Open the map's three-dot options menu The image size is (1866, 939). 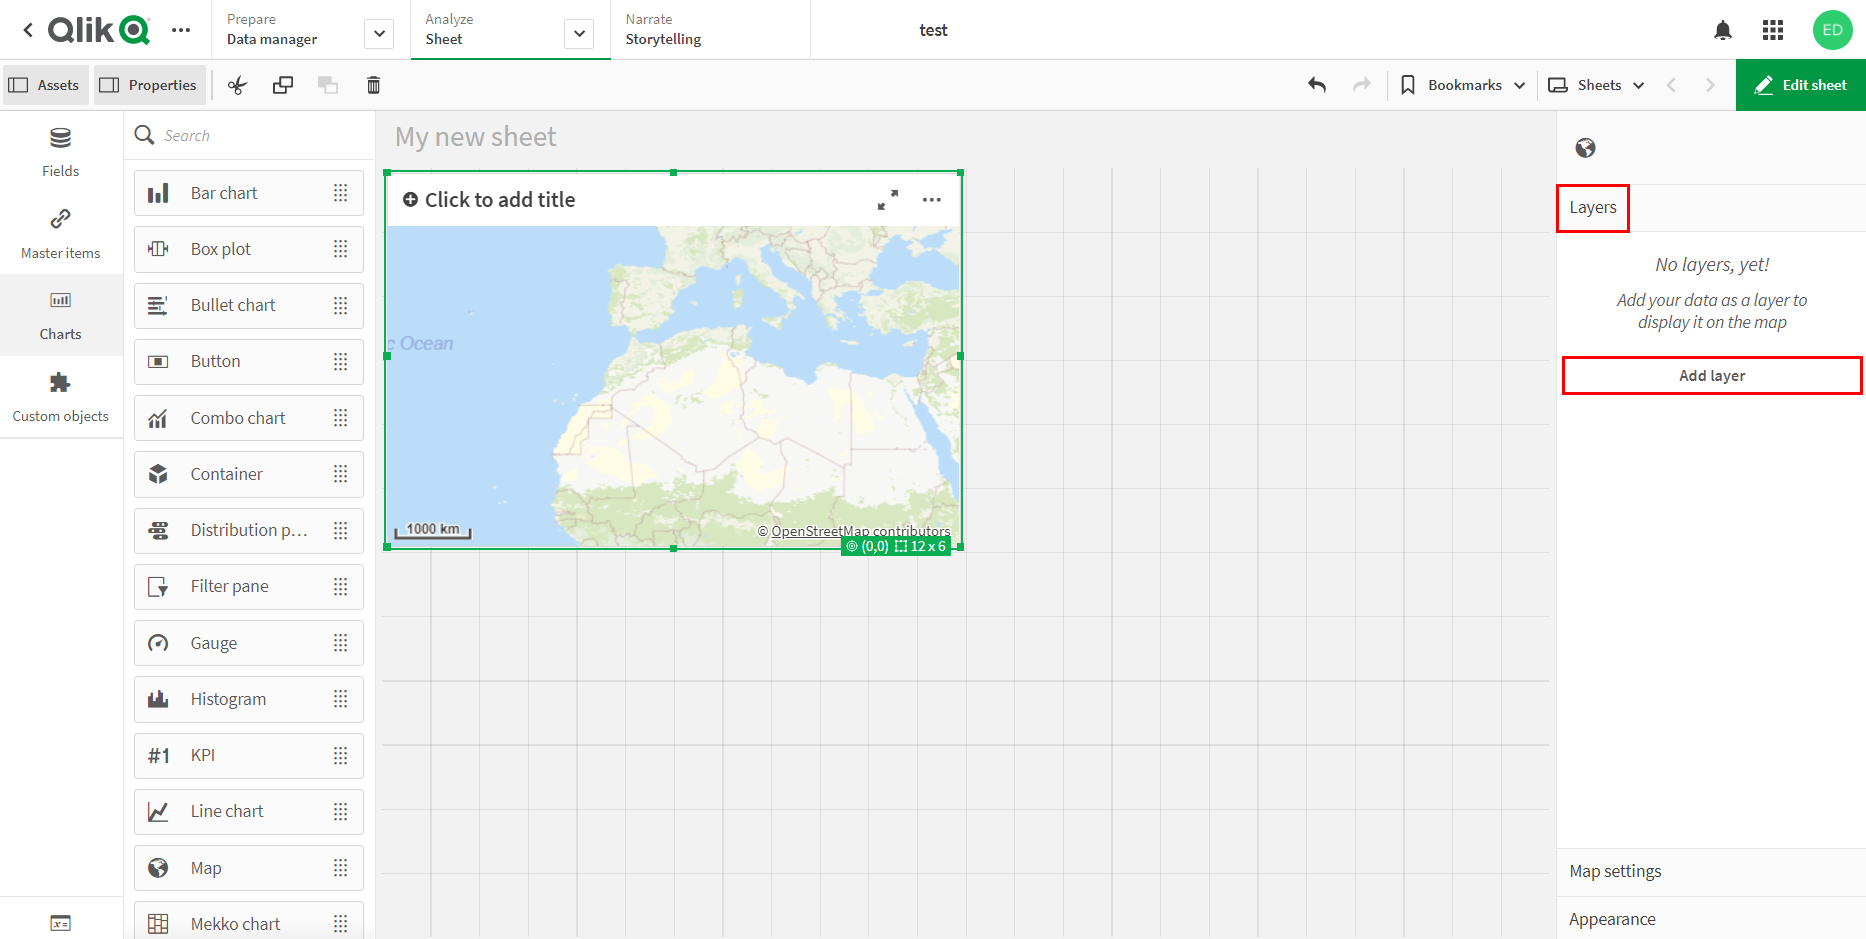pyautogui.click(x=931, y=200)
